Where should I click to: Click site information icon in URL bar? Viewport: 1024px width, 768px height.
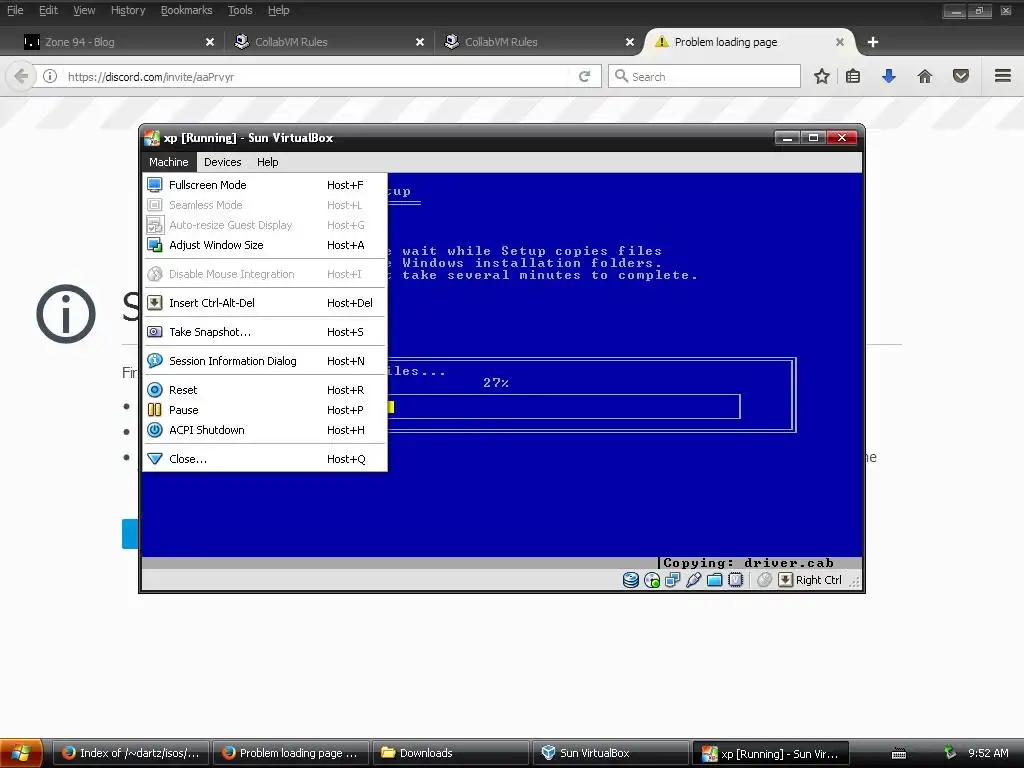[50, 76]
